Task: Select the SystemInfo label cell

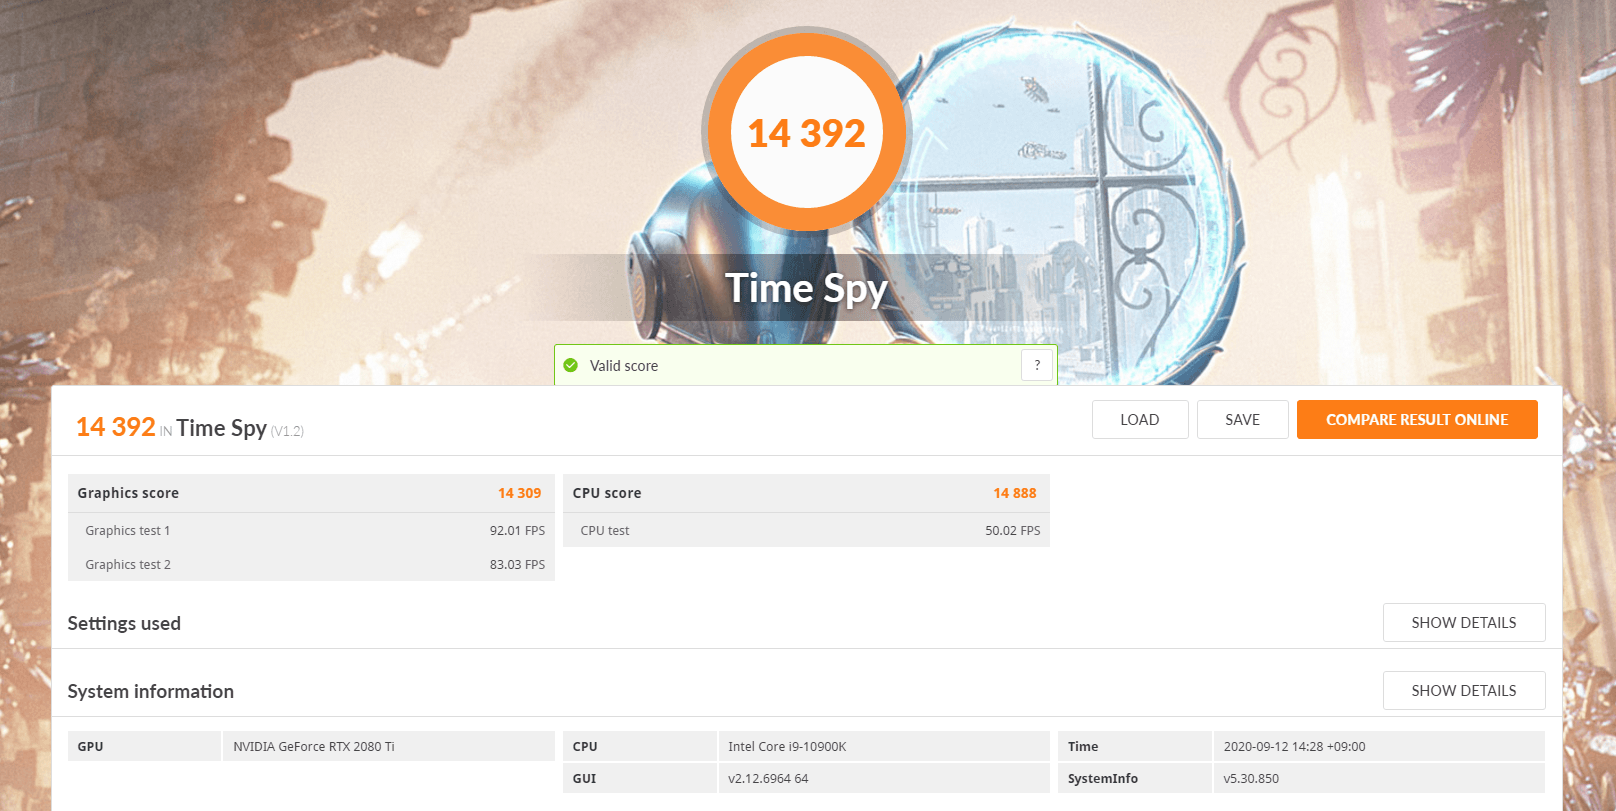Action: (1135, 778)
